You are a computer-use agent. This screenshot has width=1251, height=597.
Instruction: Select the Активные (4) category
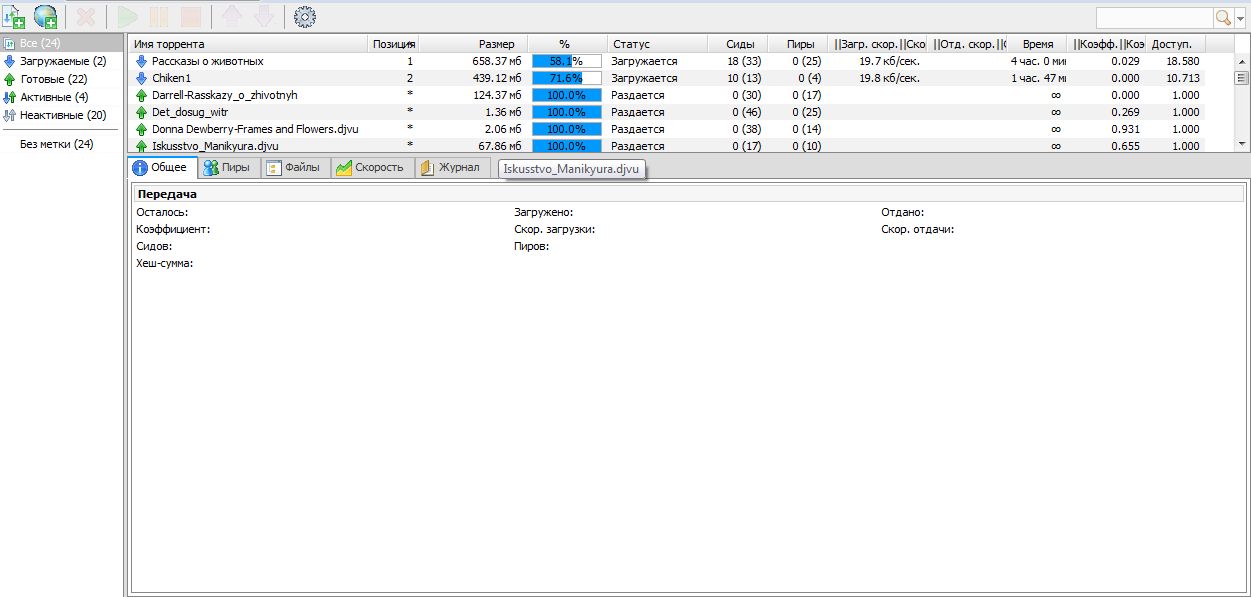click(x=61, y=97)
